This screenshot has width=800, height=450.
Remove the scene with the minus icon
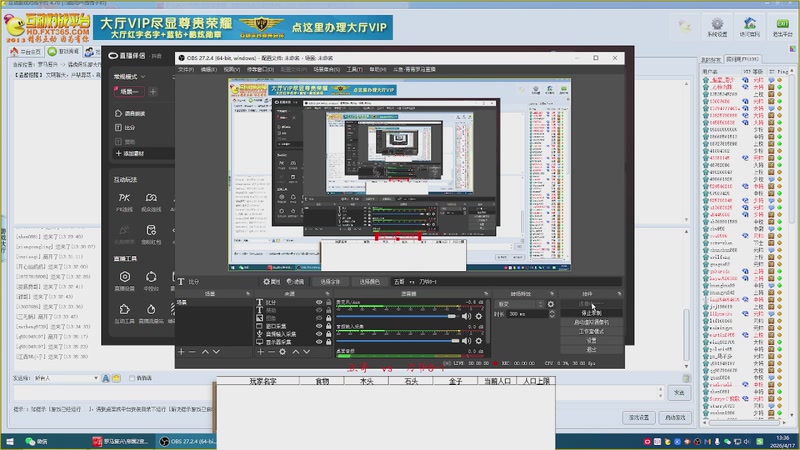coord(192,352)
